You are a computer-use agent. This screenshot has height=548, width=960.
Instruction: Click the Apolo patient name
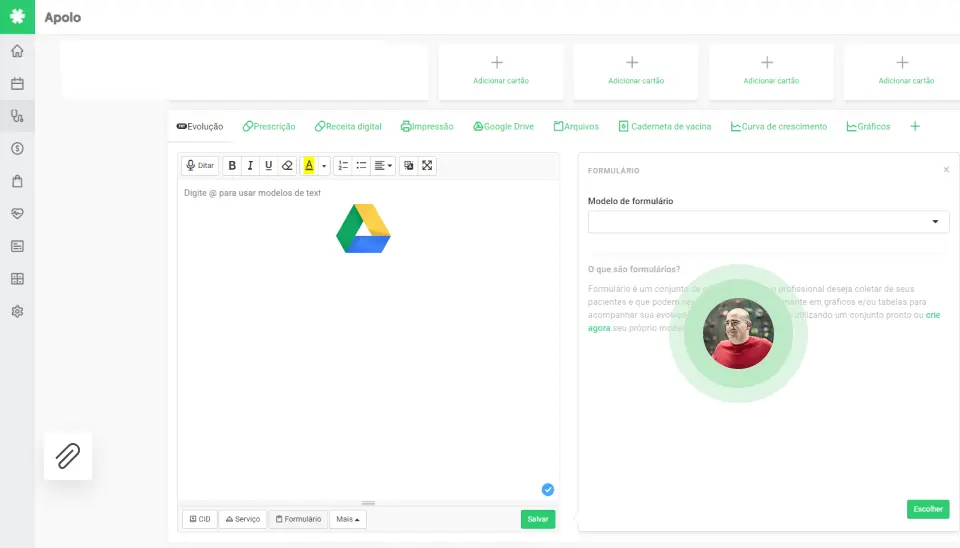click(62, 17)
